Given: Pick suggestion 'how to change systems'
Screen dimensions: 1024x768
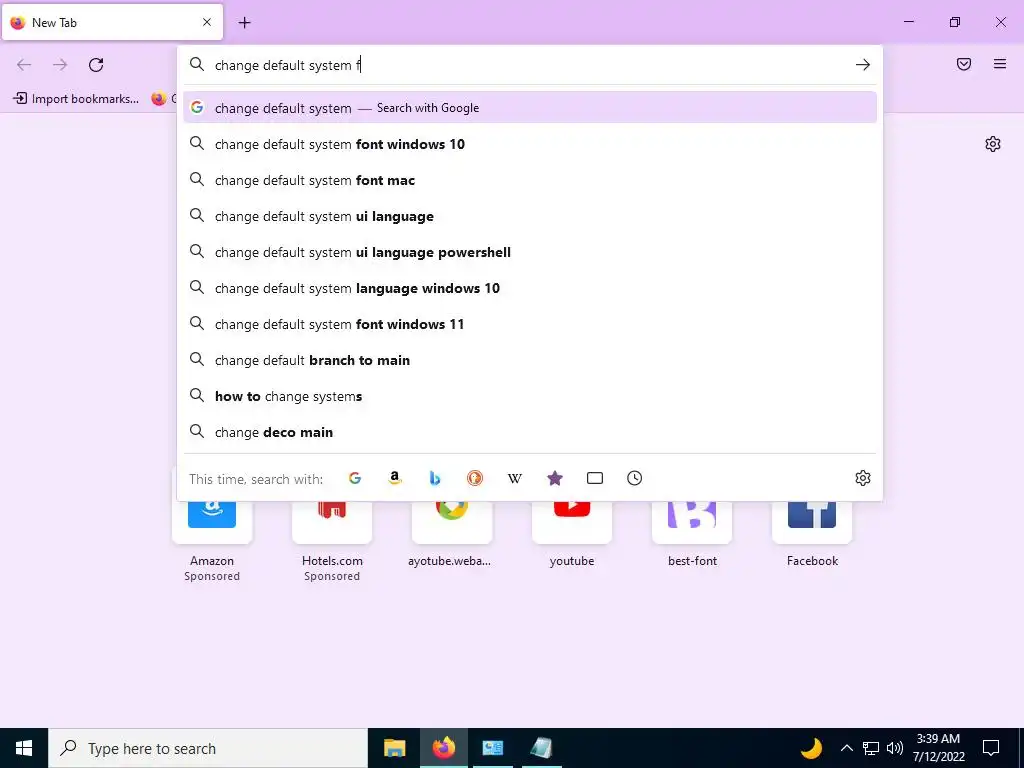Looking at the screenshot, I should 530,396.
